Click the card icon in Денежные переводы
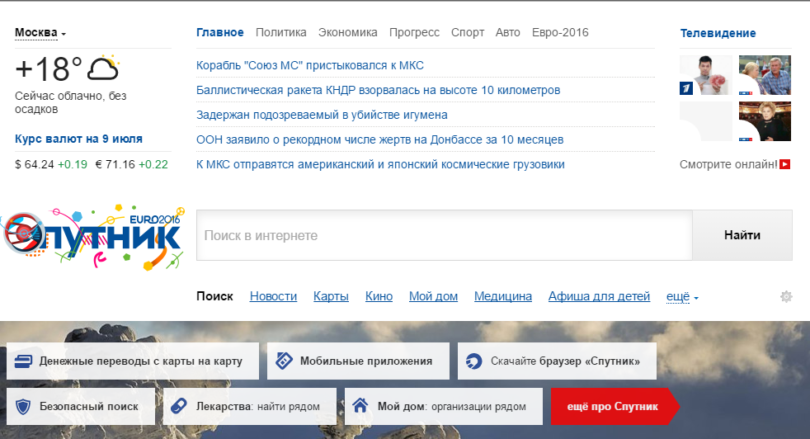The width and height of the screenshot is (810, 439). [23, 361]
